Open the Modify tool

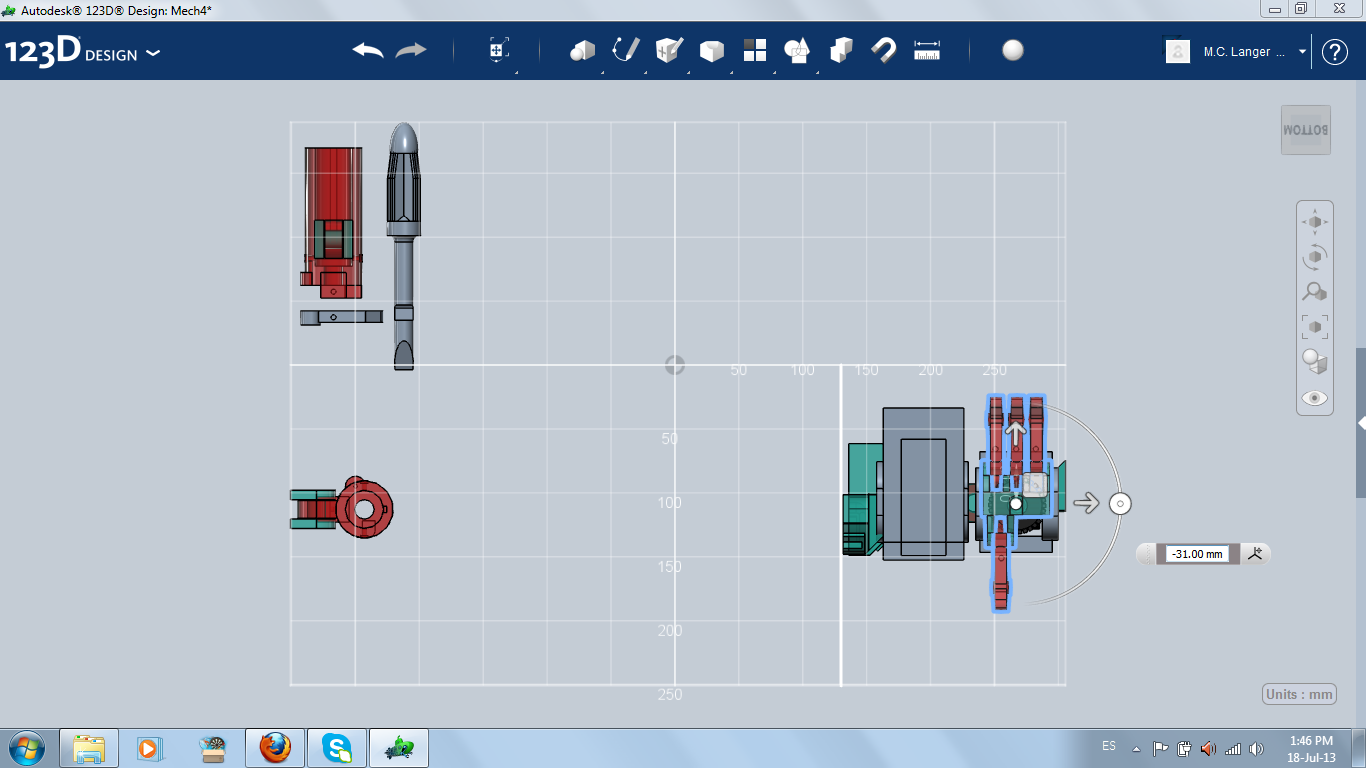click(x=712, y=51)
